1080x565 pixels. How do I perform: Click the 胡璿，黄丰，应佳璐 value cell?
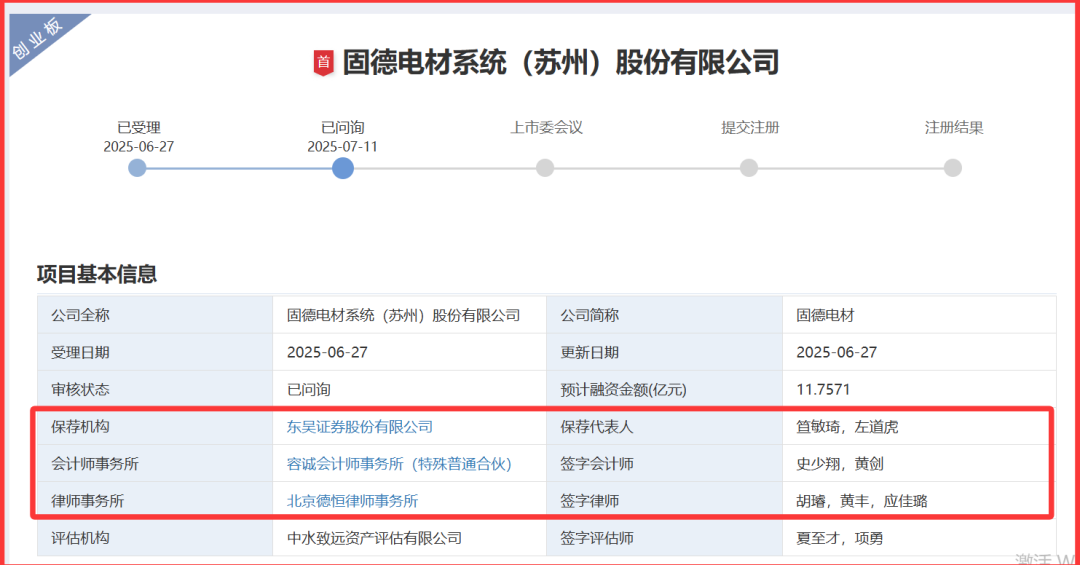tap(919, 501)
